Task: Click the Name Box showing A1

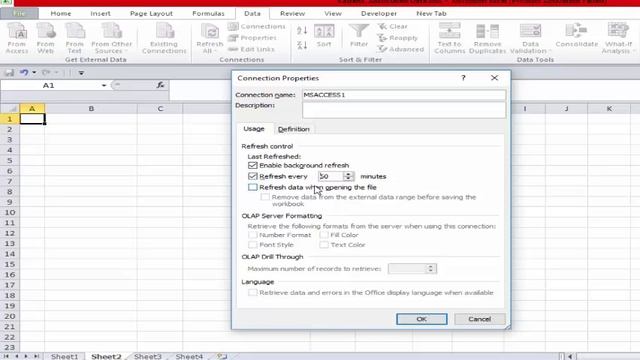Action: pyautogui.click(x=49, y=85)
